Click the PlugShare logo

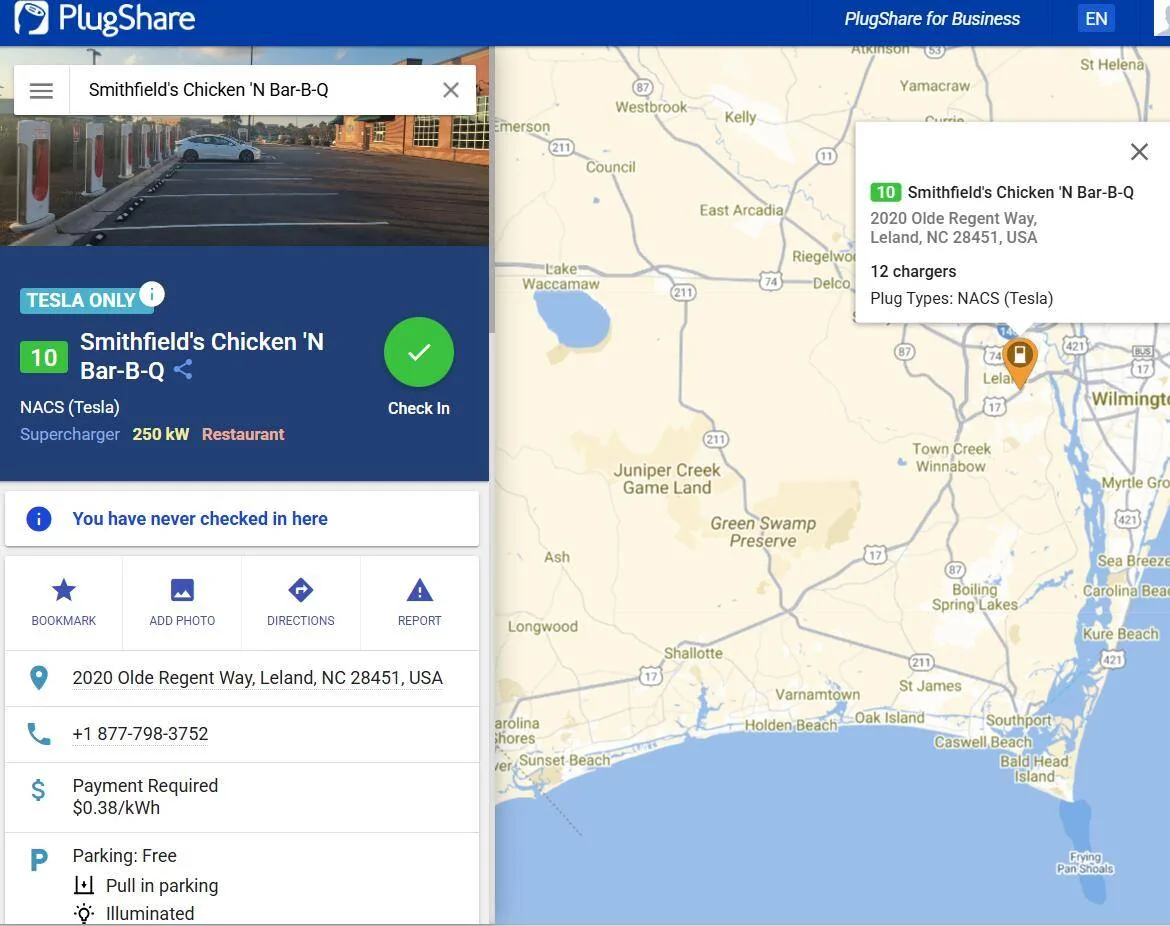(105, 19)
